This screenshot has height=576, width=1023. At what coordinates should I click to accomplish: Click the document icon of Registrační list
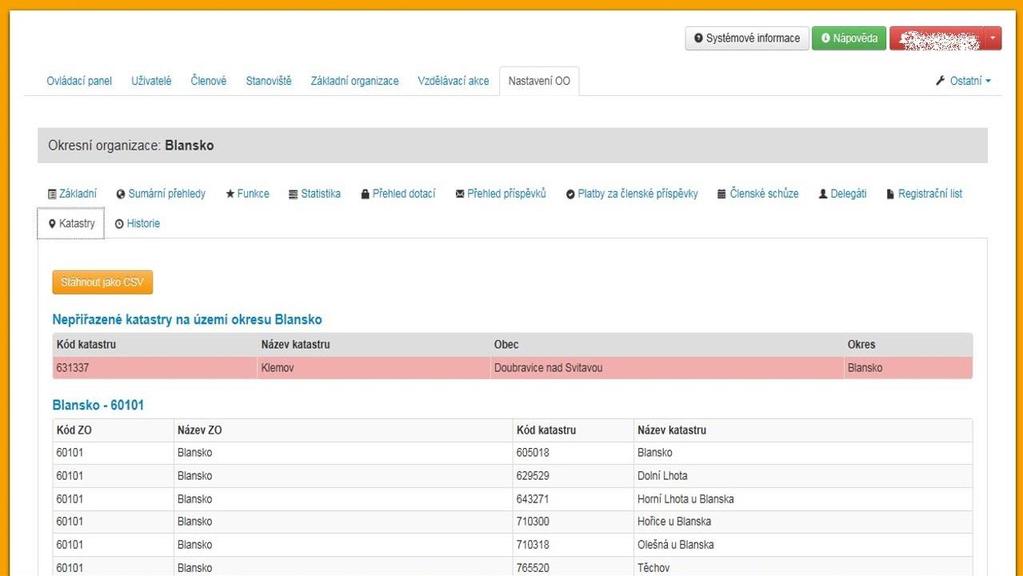point(891,194)
